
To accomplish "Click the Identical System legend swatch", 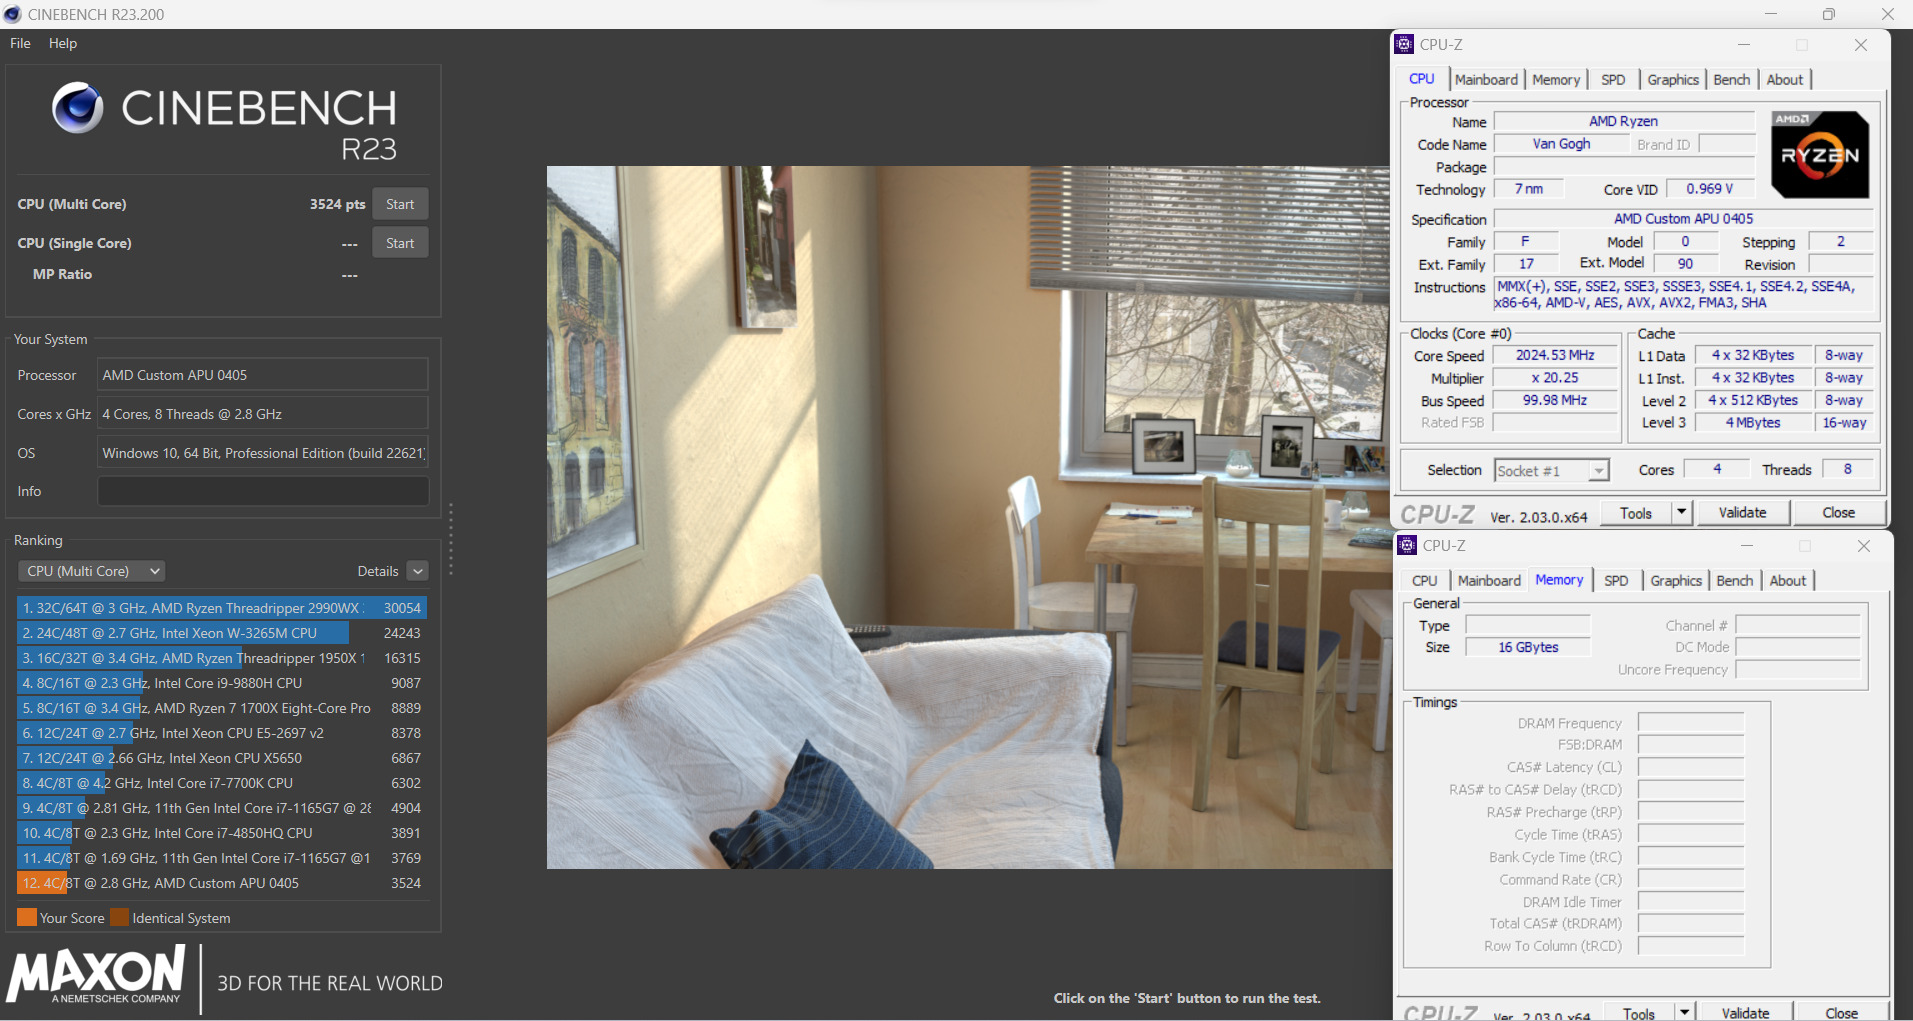I will [120, 917].
